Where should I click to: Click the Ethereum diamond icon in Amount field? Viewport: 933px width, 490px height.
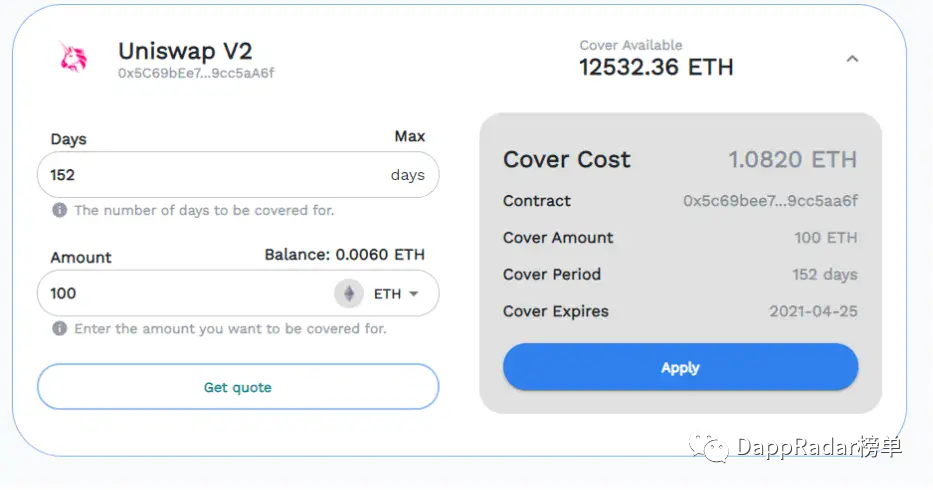pyautogui.click(x=349, y=294)
